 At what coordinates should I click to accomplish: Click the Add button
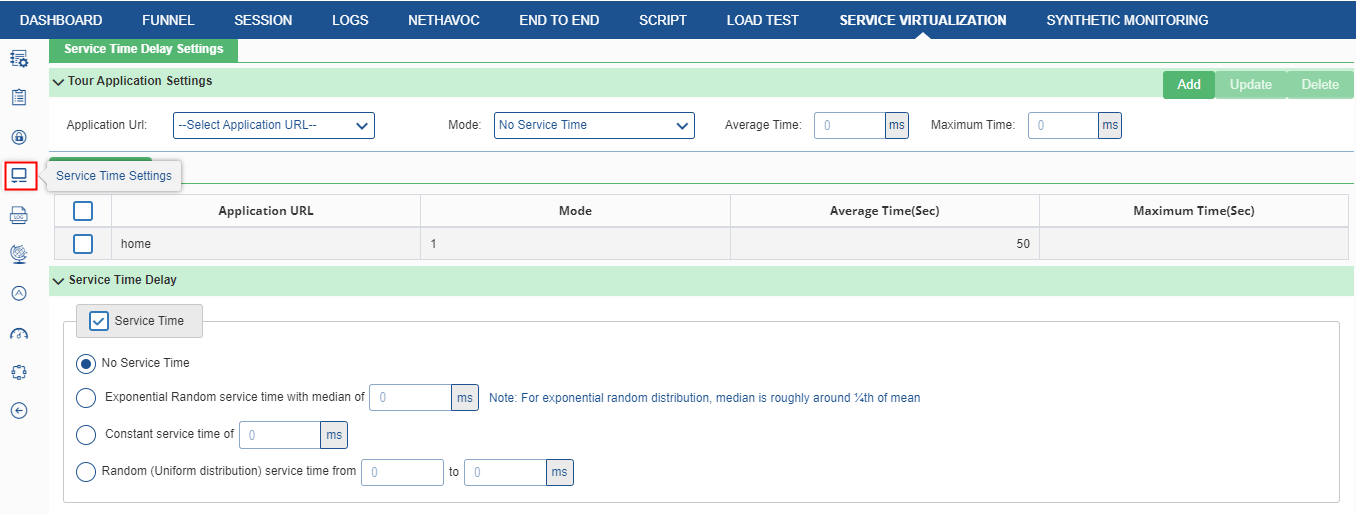(1189, 85)
